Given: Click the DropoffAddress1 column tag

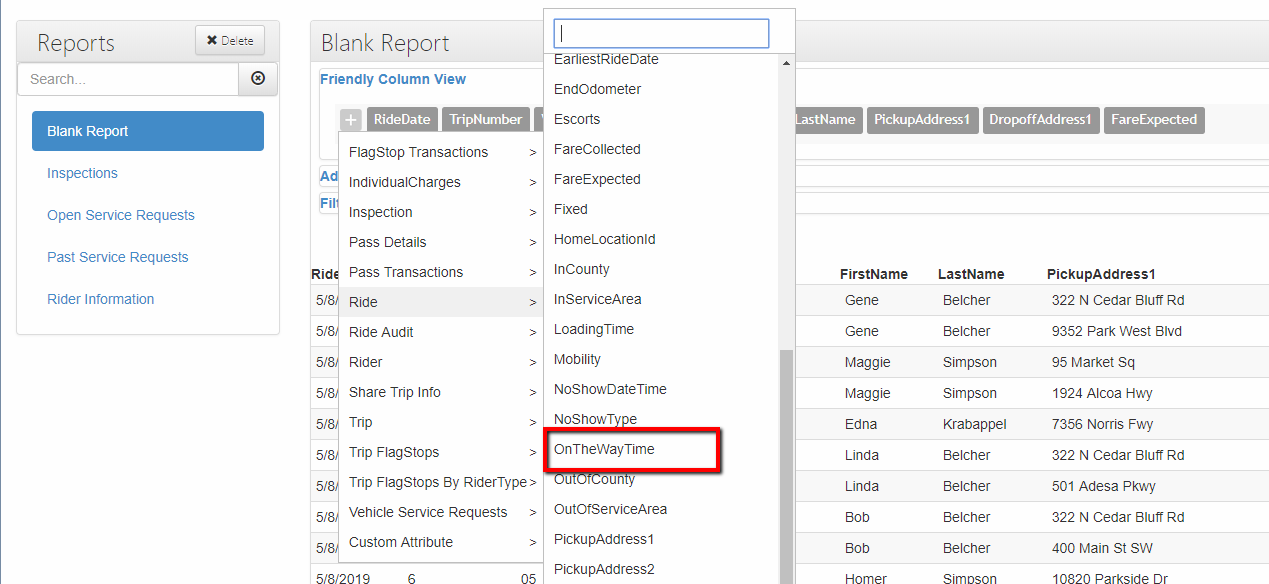Looking at the screenshot, I should click(x=1041, y=120).
